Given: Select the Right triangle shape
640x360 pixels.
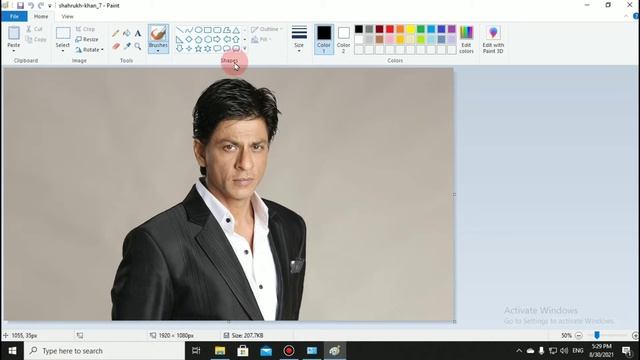Looking at the screenshot, I should [180, 40].
